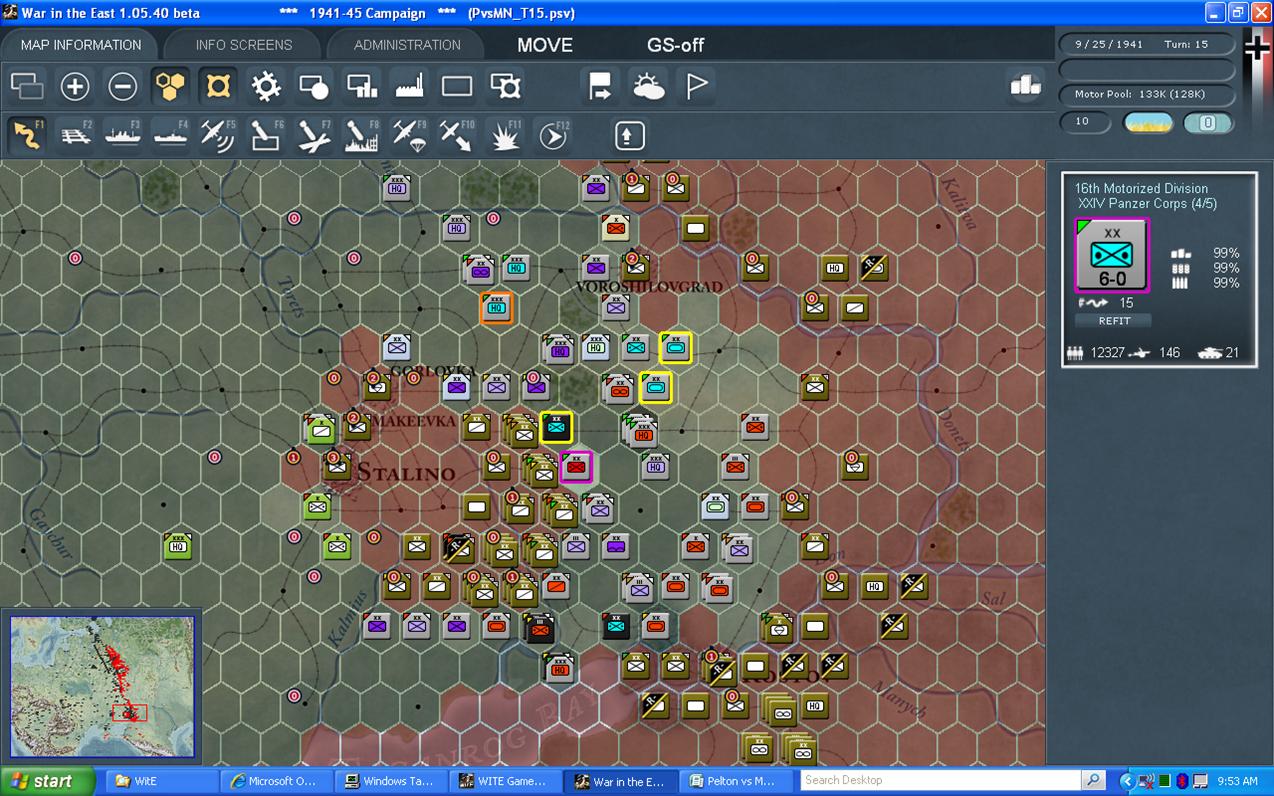Click the VOROSHILOVGRAD city label
Image resolution: width=1274 pixels, height=796 pixels.
pyautogui.click(x=649, y=286)
